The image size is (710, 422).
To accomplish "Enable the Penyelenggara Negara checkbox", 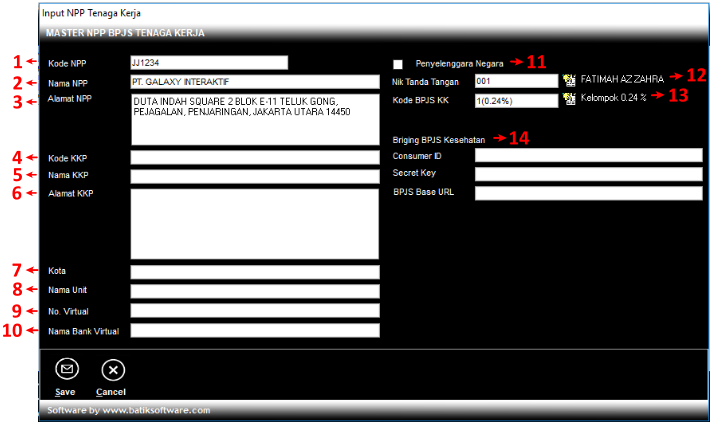I will point(398,63).
